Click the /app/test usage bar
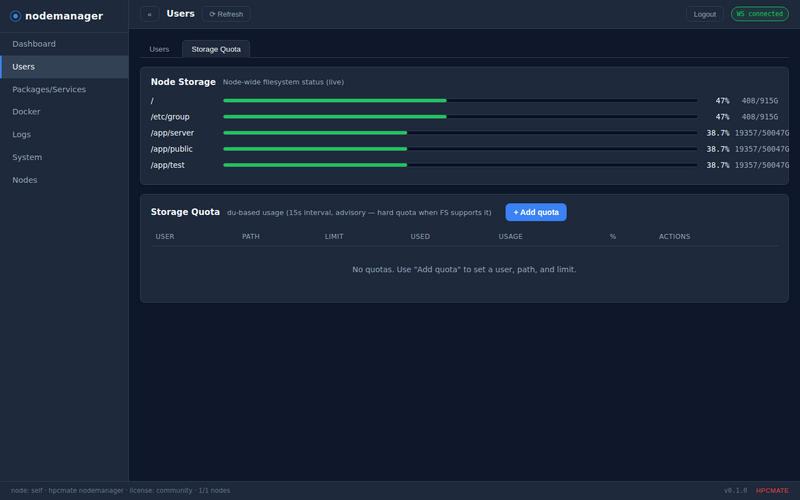The width and height of the screenshot is (800, 500). (460, 165)
